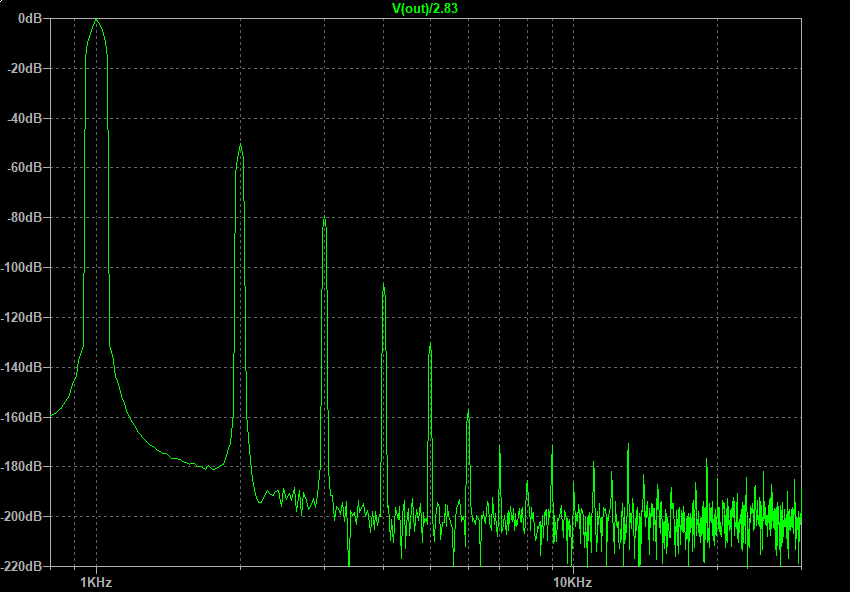Click the -120dB axis label
Screen dimensions: 850x592
tap(22, 317)
